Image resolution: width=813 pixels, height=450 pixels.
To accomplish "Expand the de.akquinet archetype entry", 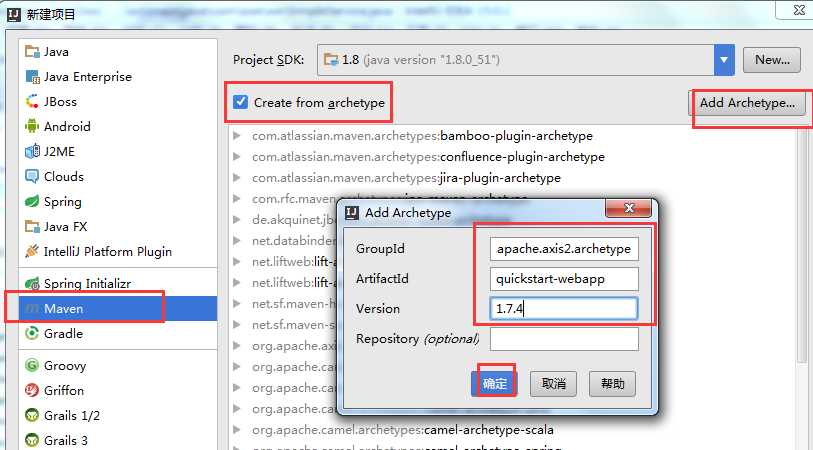I will 237,220.
